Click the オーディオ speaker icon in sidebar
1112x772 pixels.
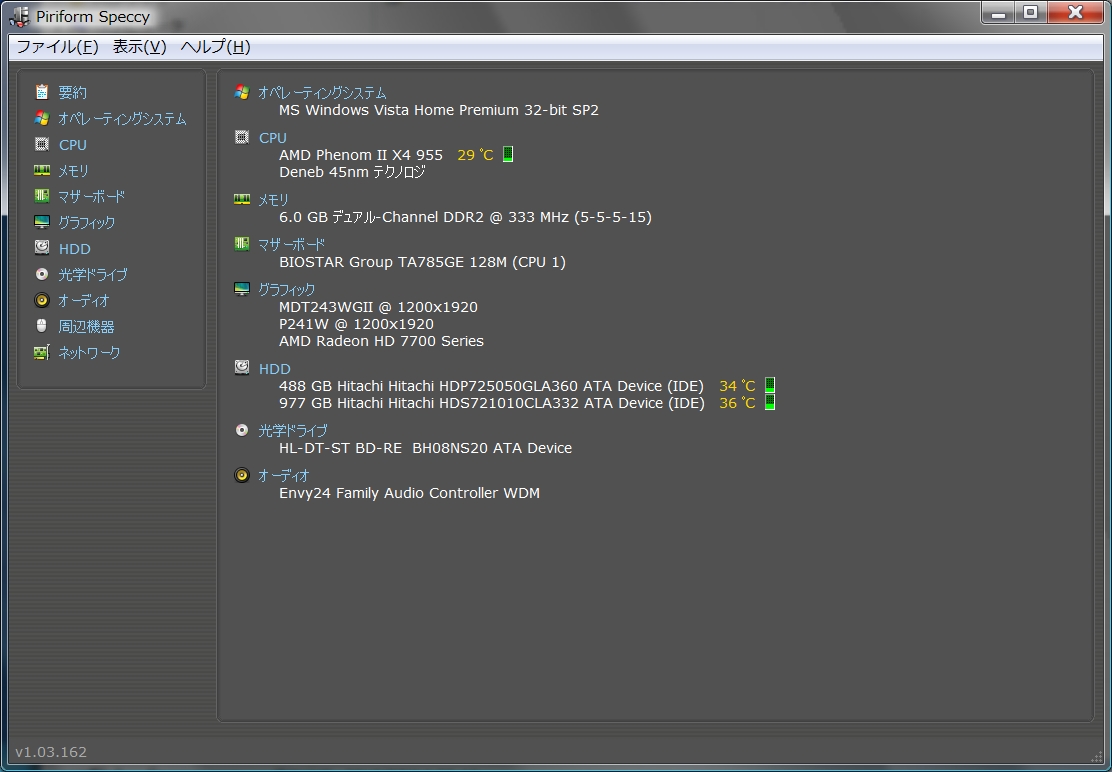tap(42, 301)
